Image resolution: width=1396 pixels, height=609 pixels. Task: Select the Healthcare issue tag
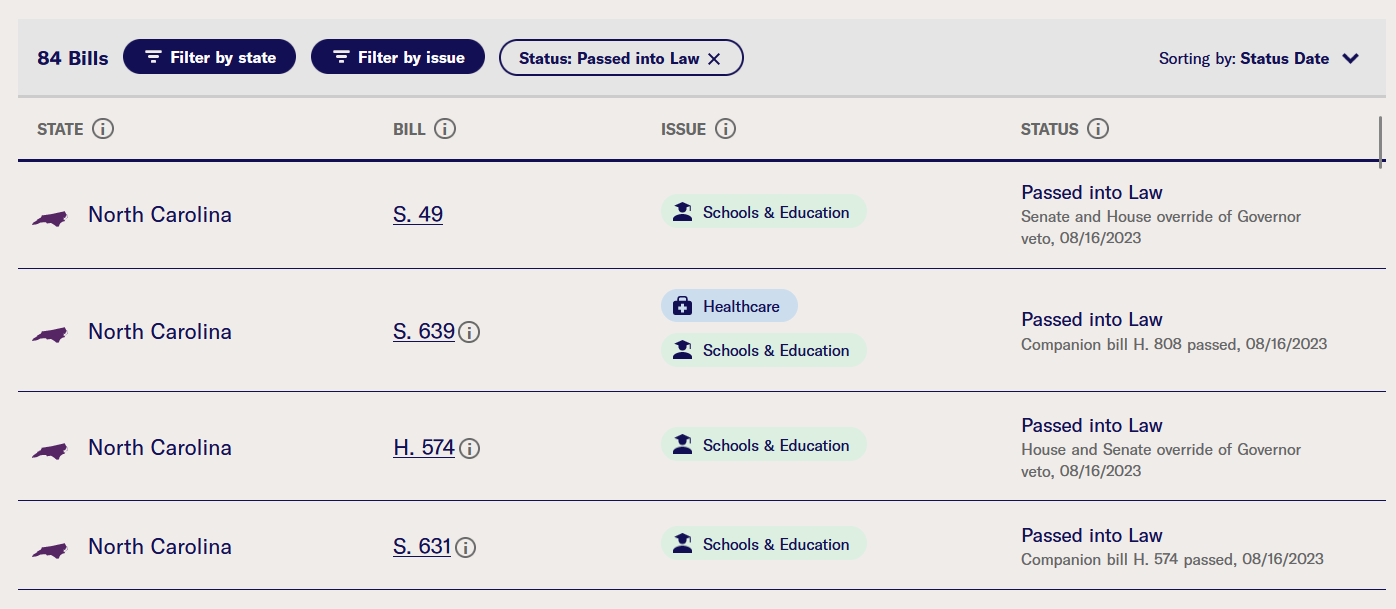[729, 306]
